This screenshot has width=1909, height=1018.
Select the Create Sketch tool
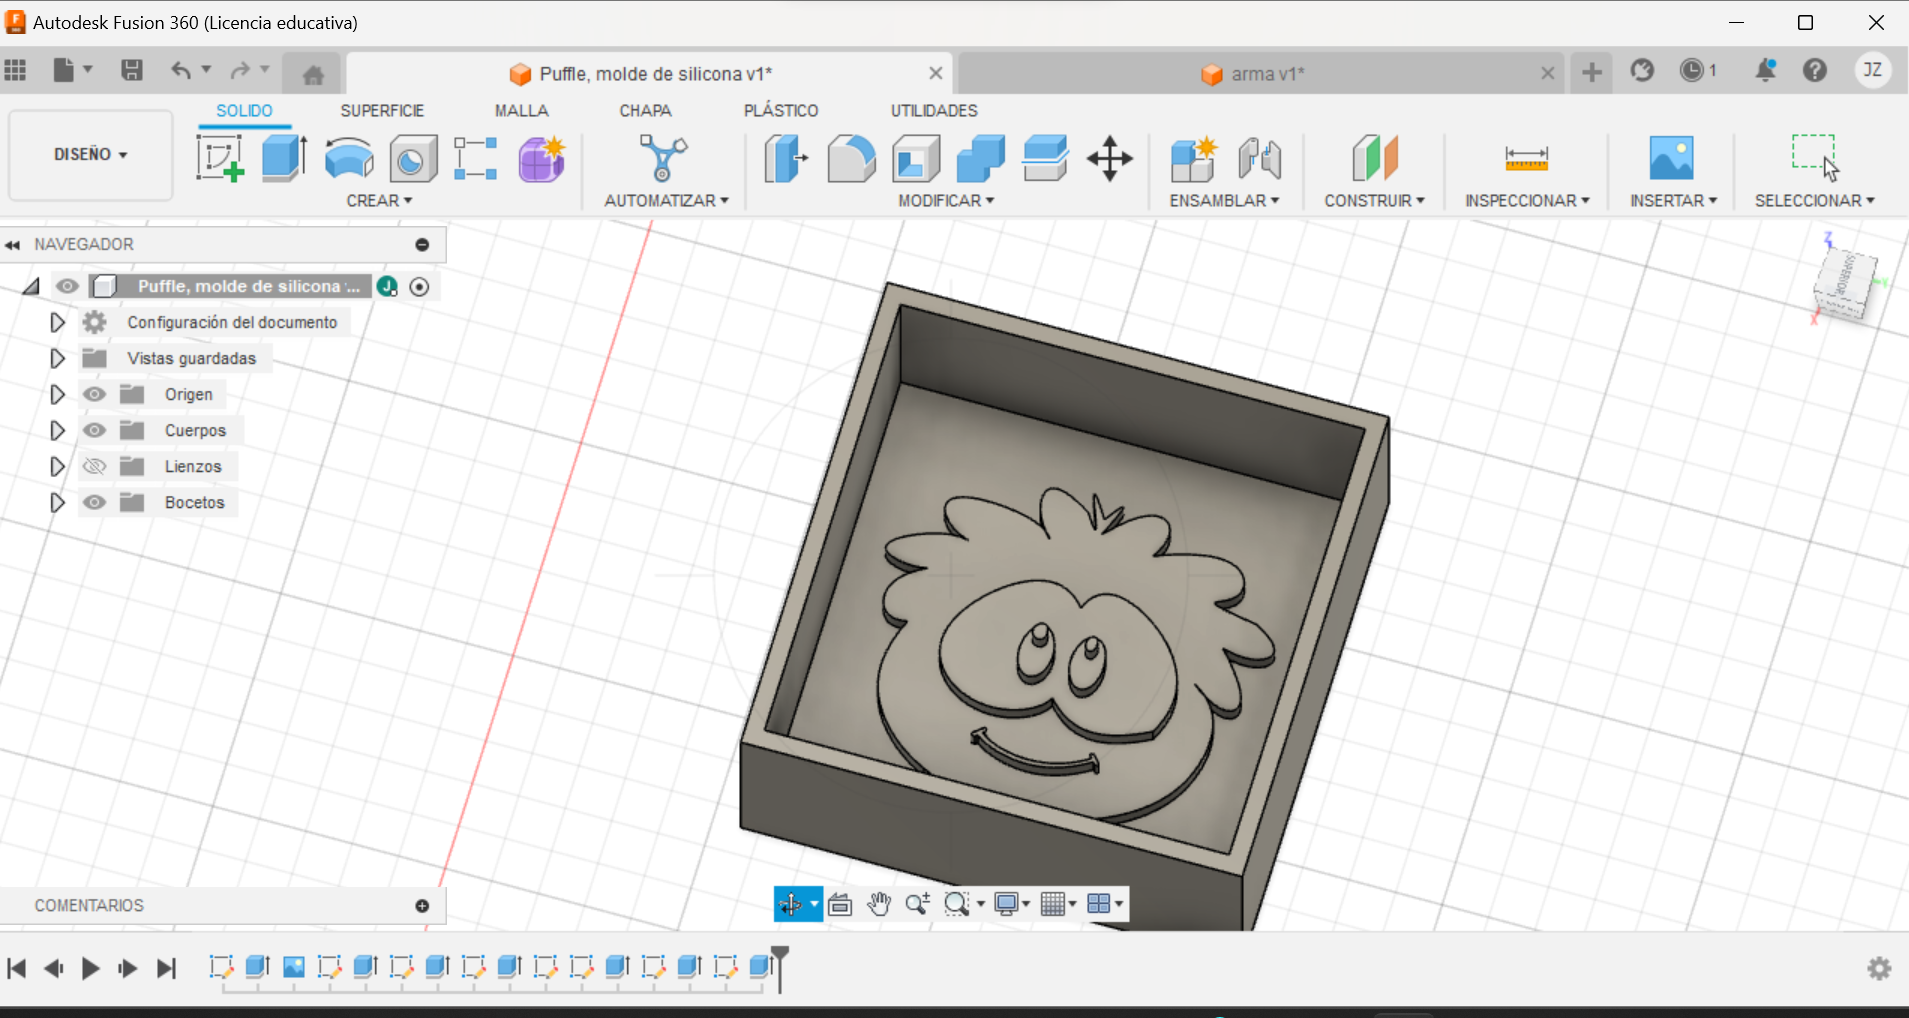220,158
